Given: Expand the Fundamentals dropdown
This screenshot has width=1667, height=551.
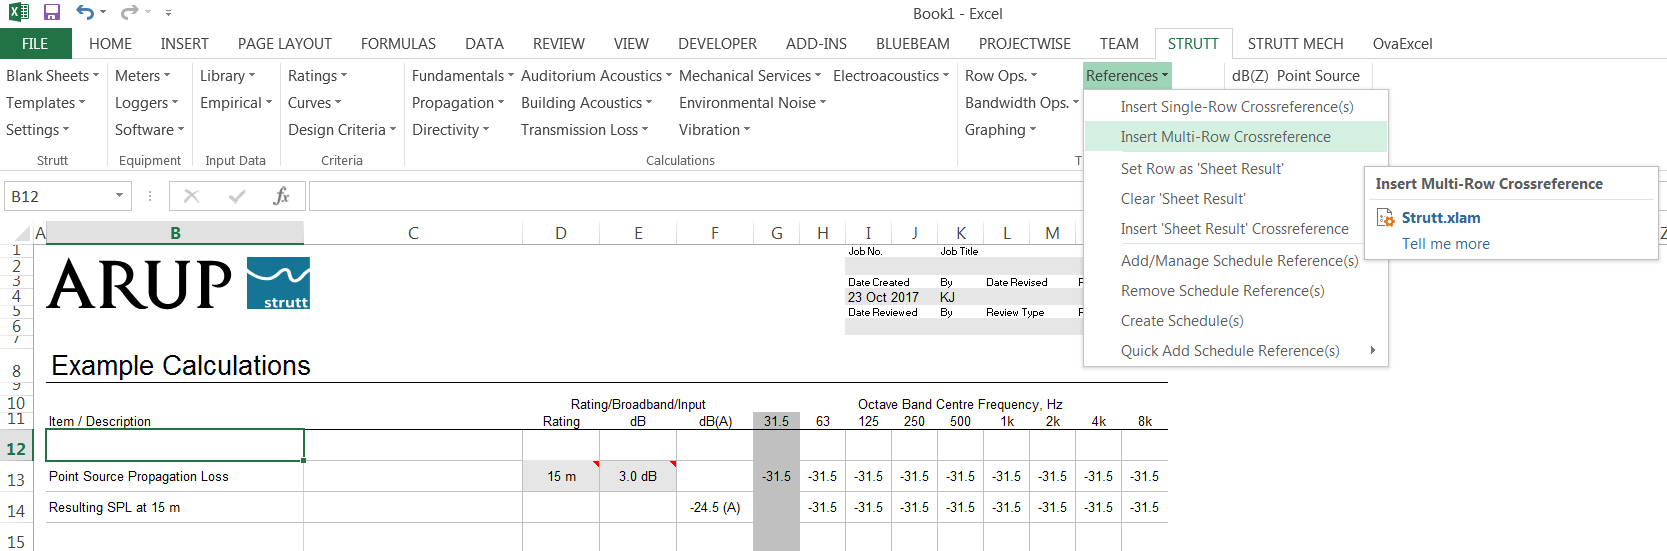Looking at the screenshot, I should 462,76.
